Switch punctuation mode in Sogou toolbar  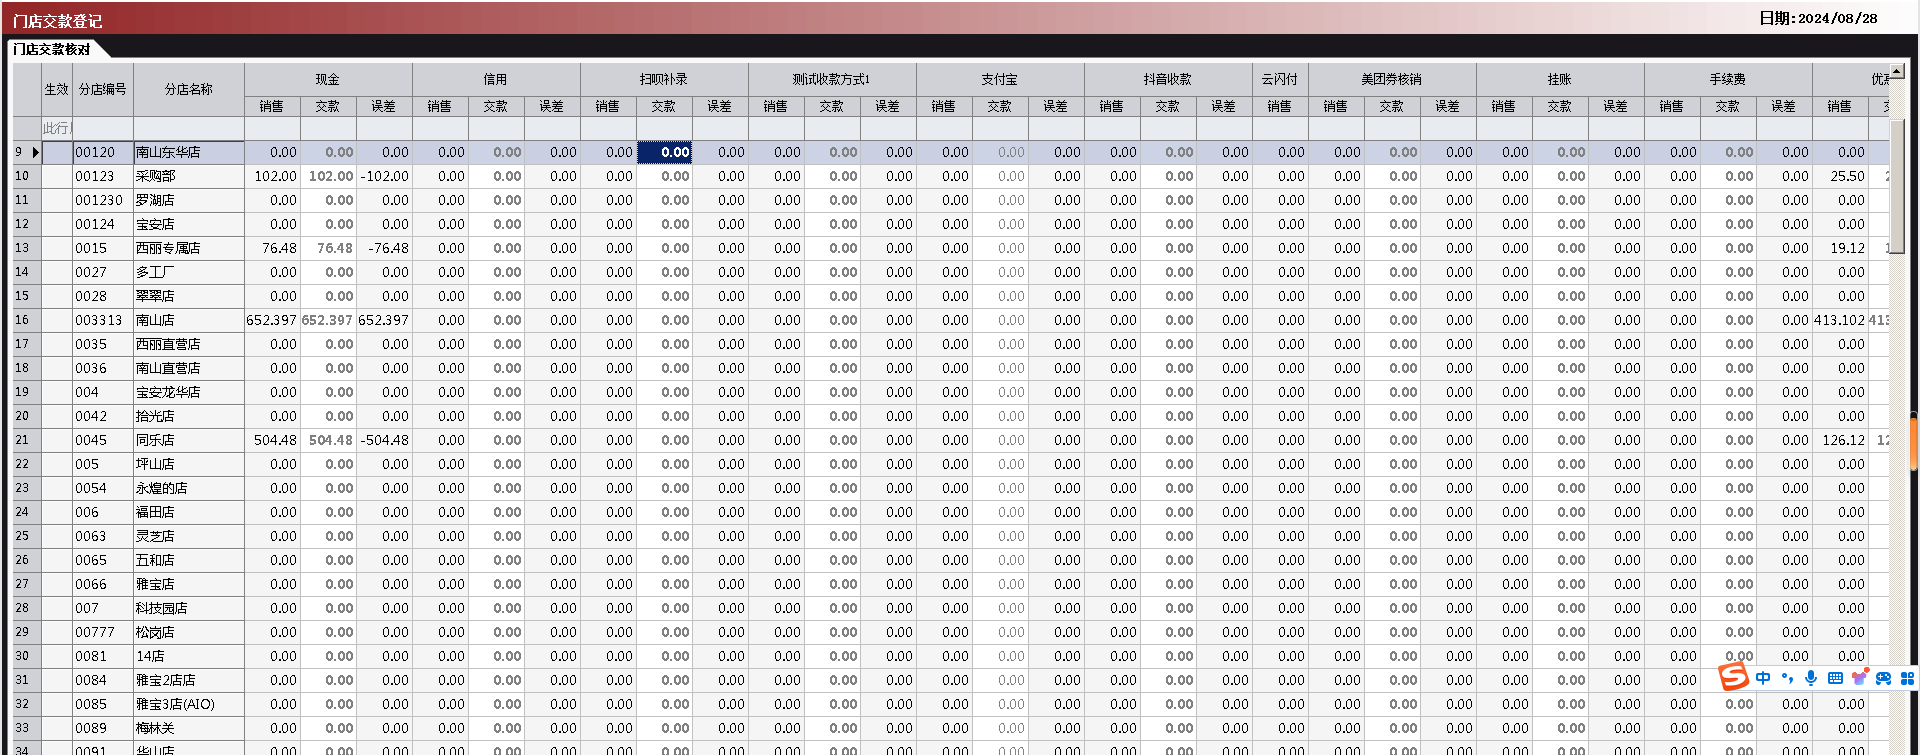point(1787,678)
